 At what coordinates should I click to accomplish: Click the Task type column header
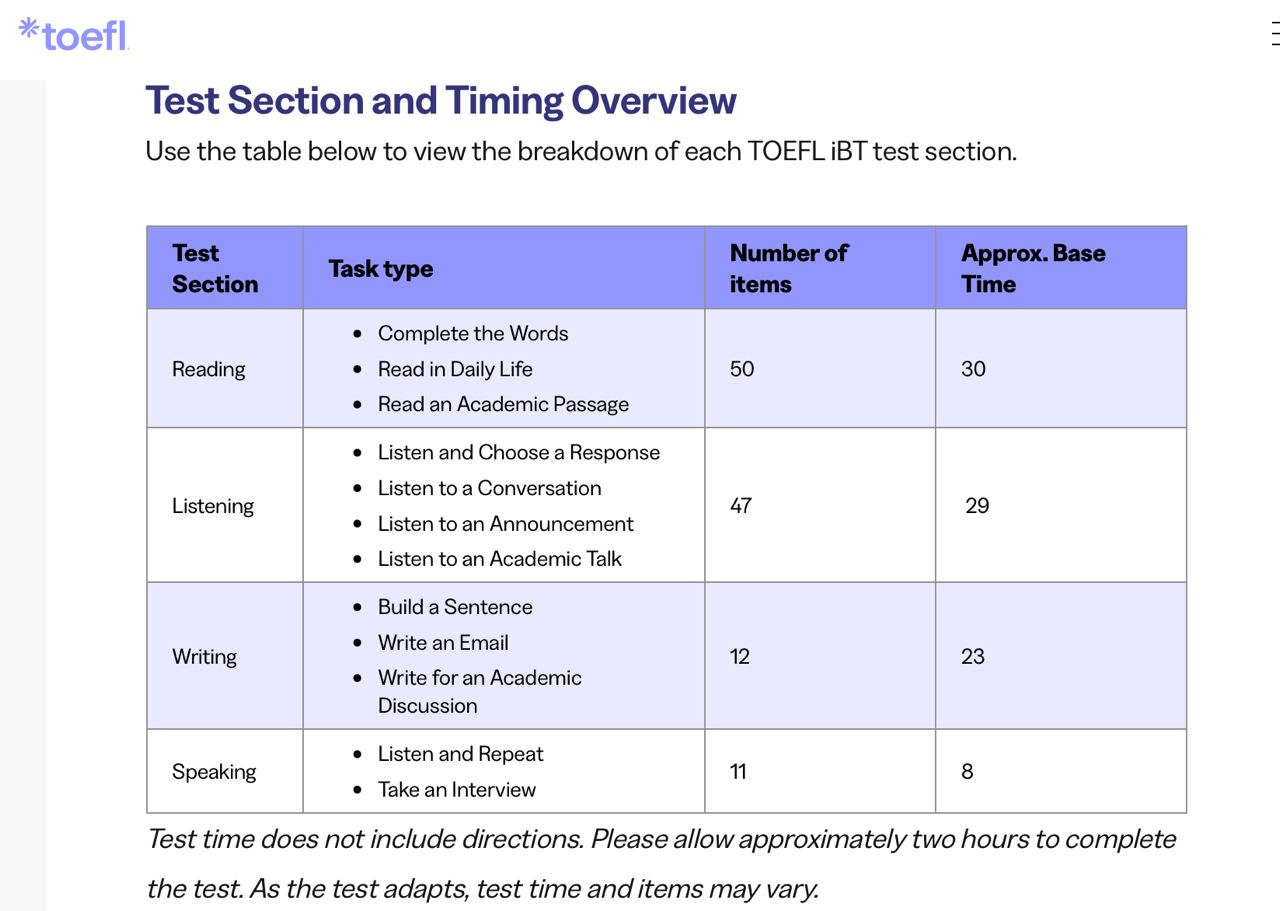(x=381, y=268)
